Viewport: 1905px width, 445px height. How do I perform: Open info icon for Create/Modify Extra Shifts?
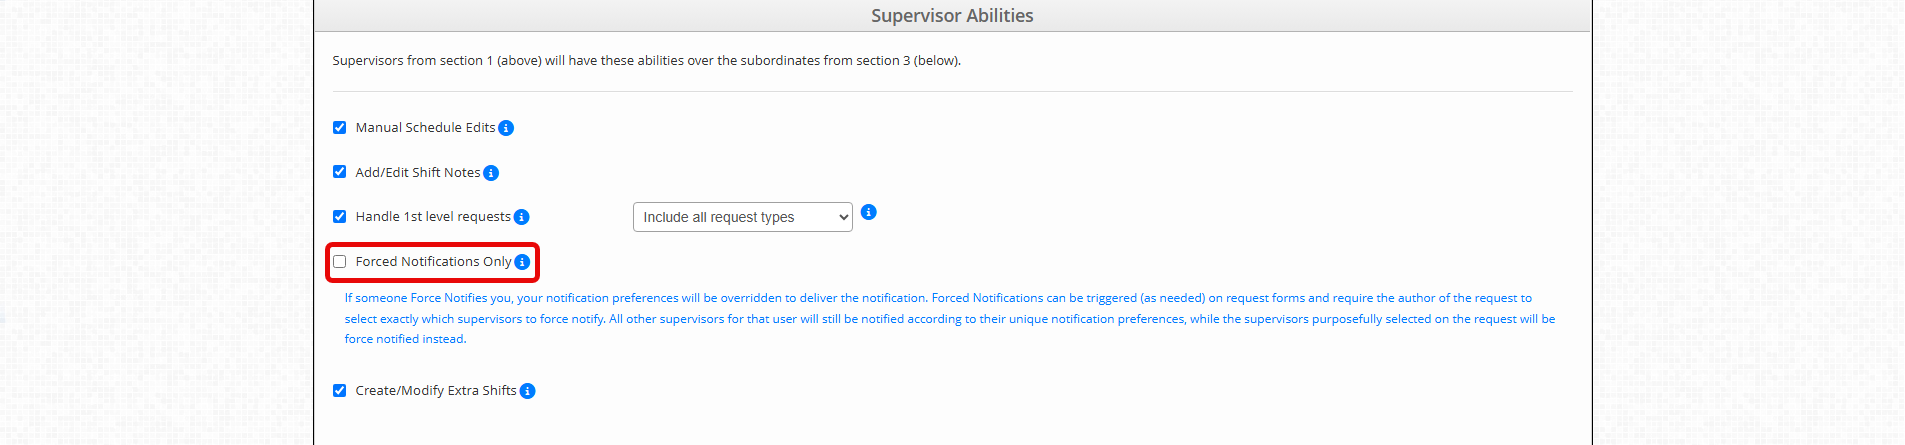tap(527, 391)
